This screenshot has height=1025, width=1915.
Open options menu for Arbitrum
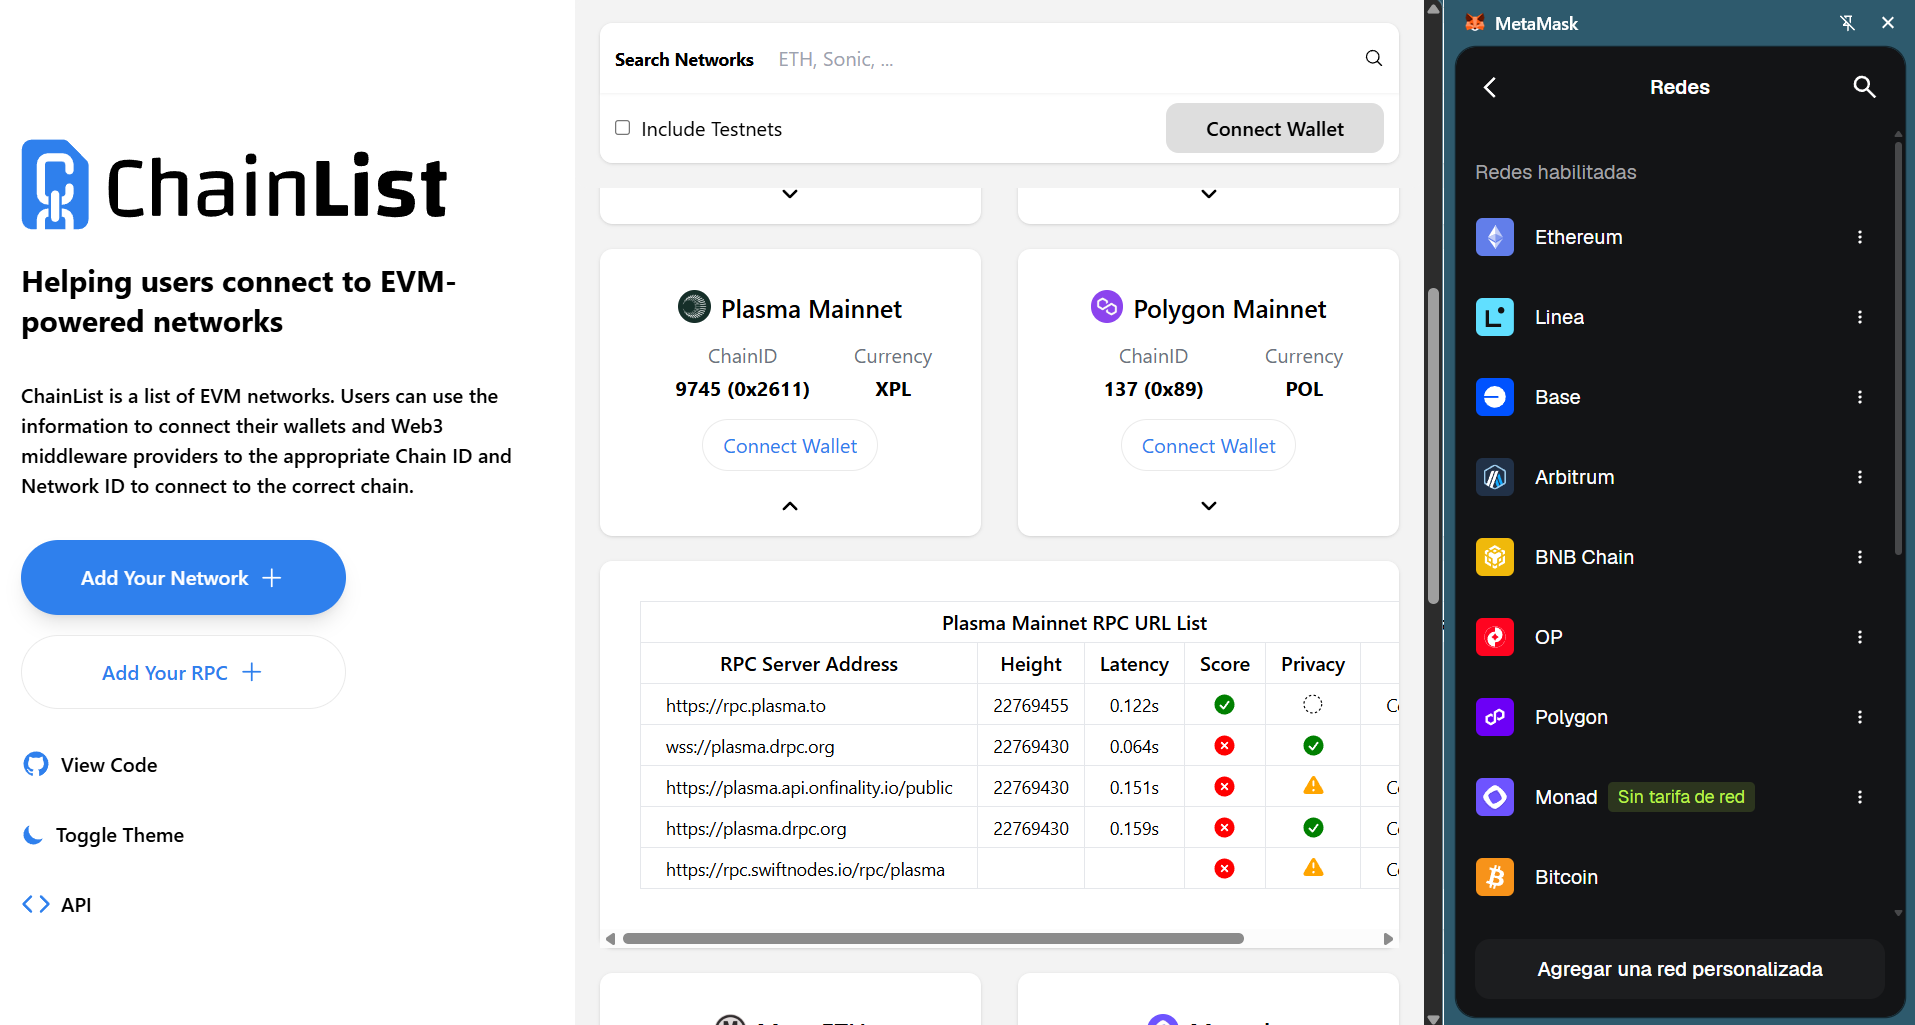[x=1860, y=477]
